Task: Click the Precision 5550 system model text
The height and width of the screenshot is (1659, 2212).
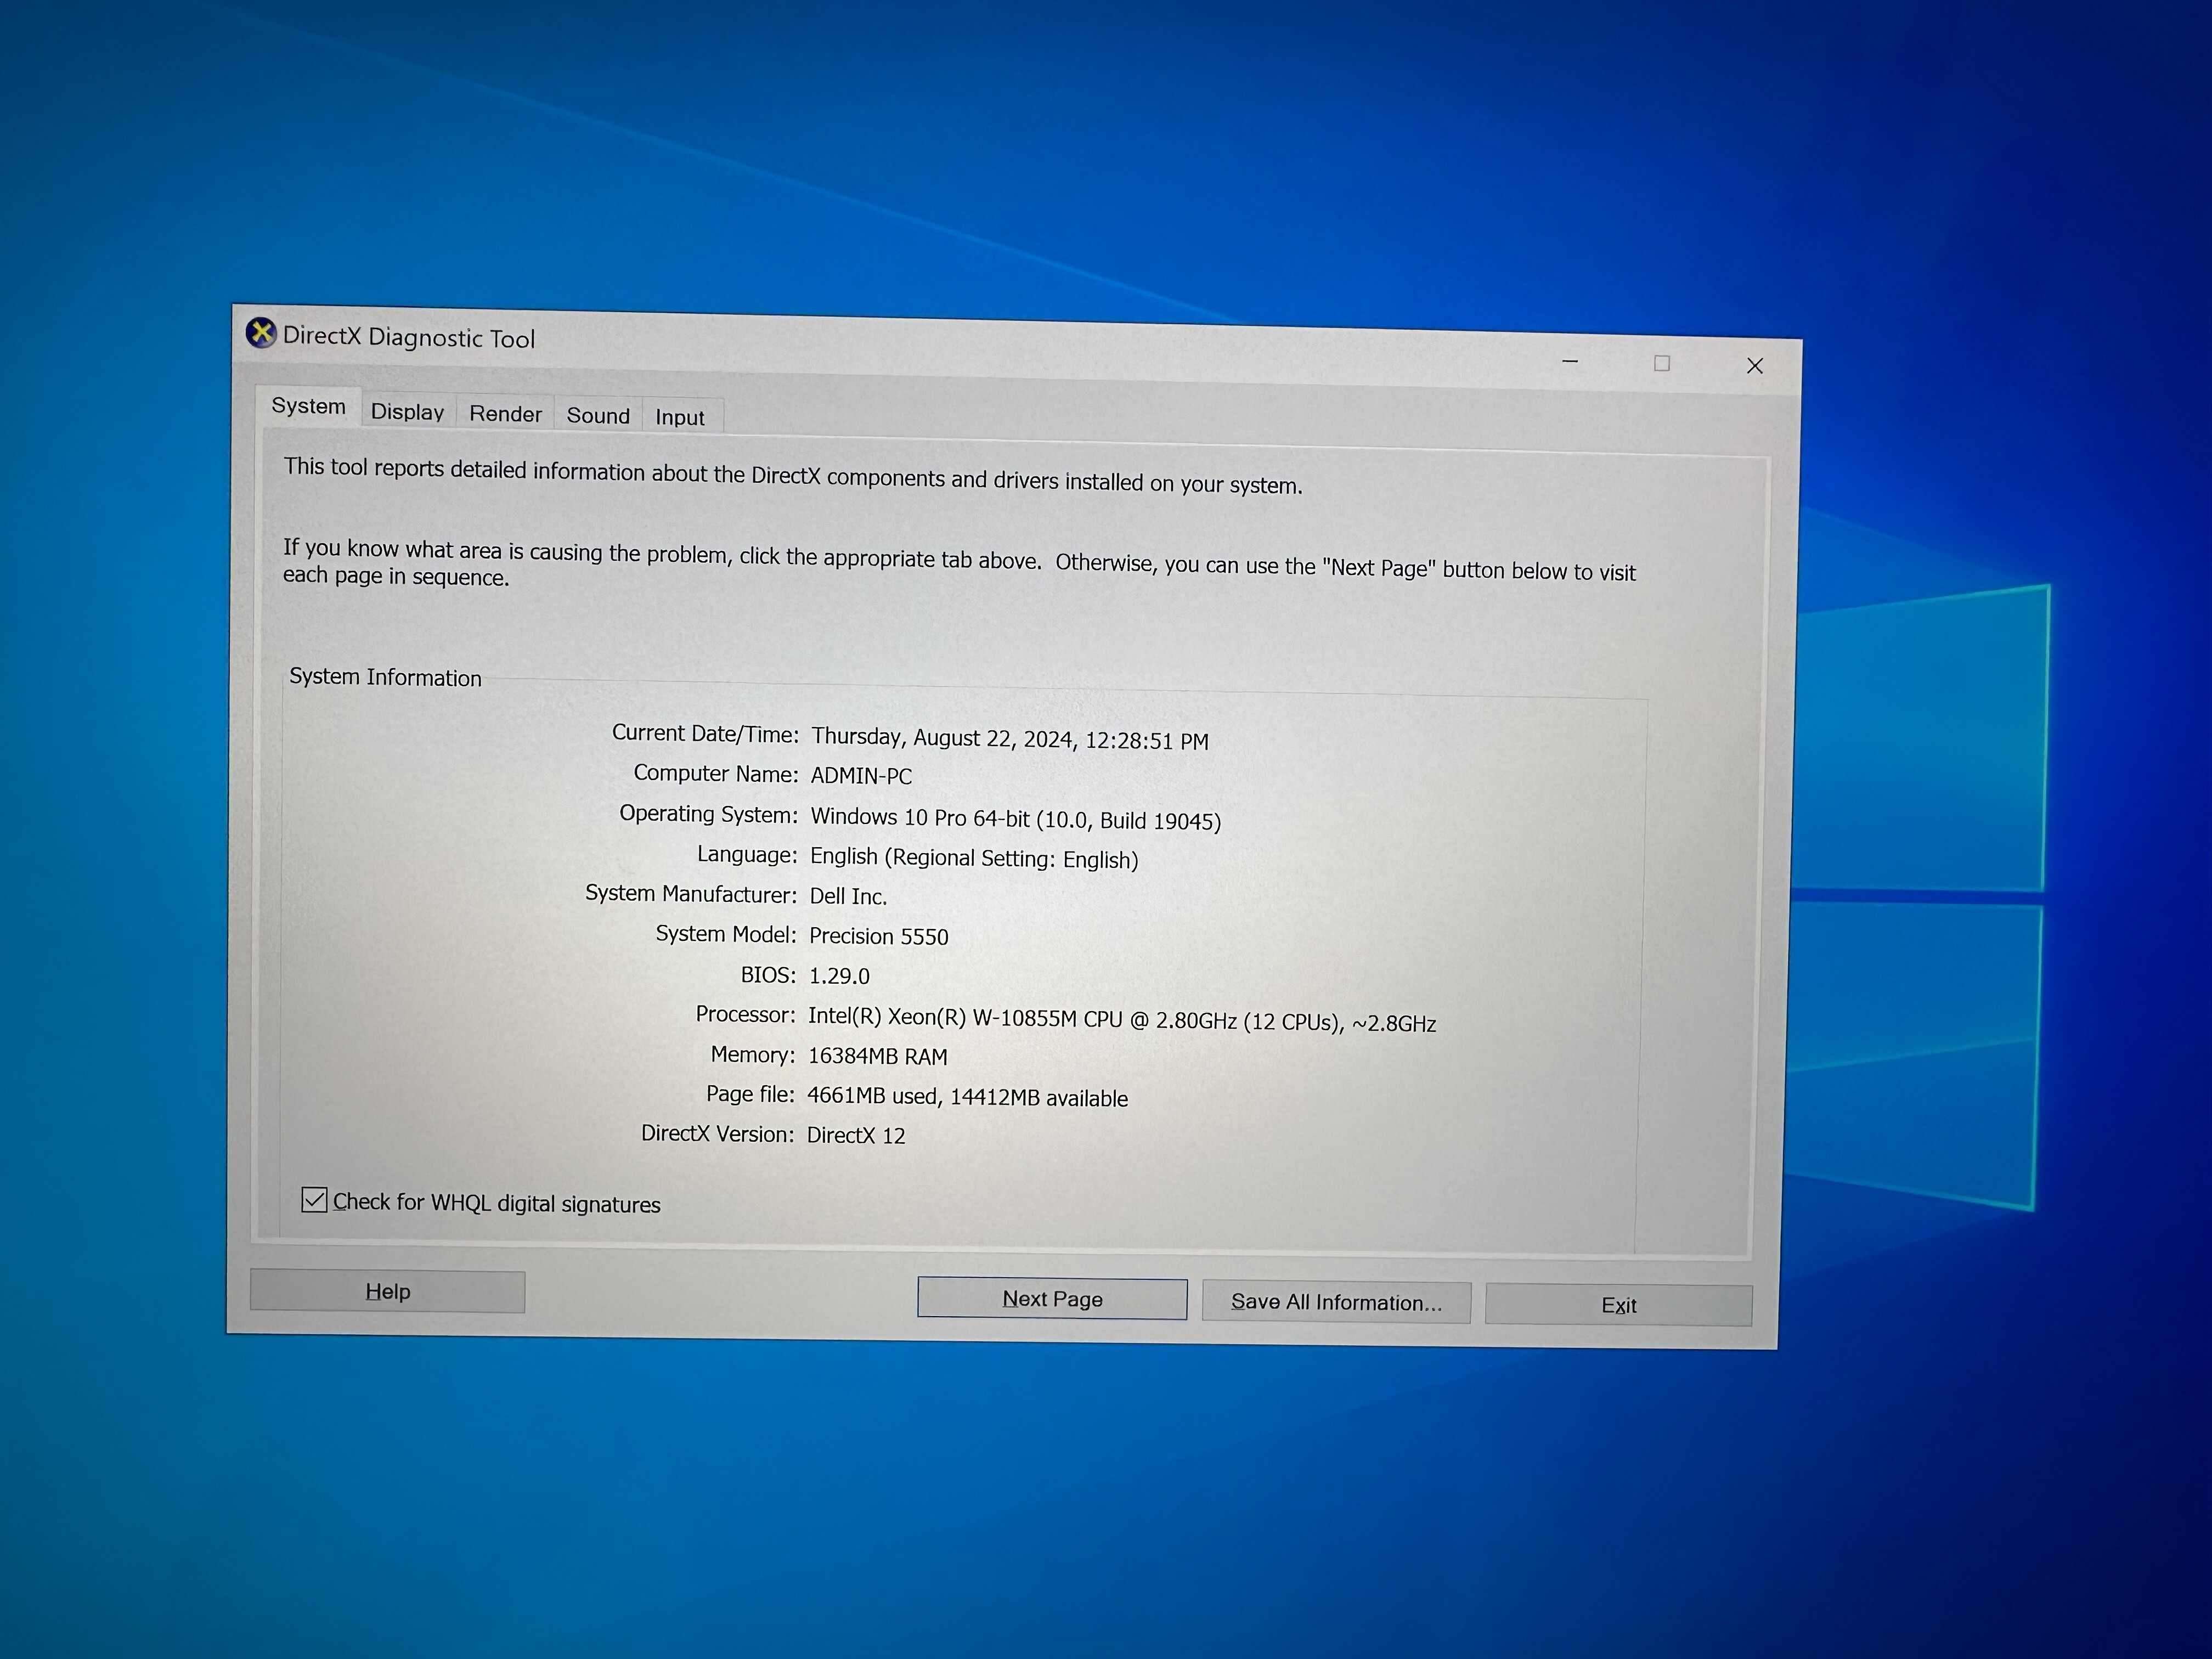Action: point(878,936)
